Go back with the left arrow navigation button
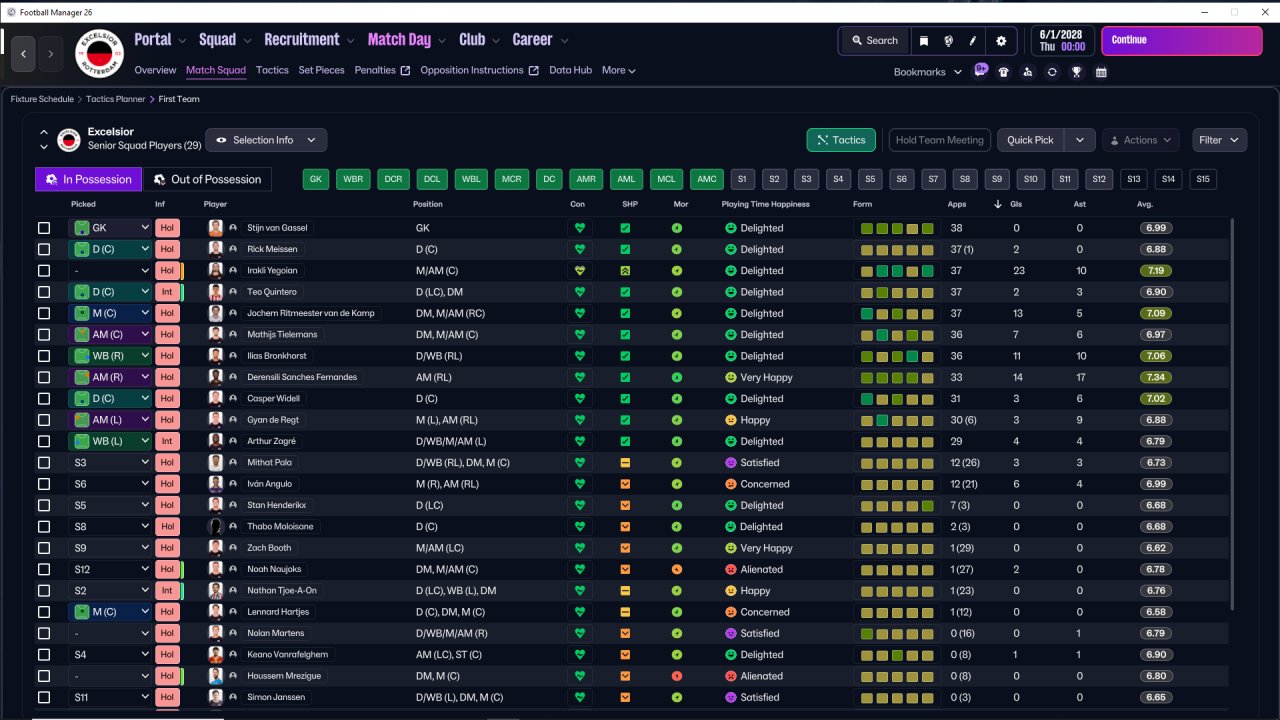Screen dimensions: 1280x720 pos(25,53)
